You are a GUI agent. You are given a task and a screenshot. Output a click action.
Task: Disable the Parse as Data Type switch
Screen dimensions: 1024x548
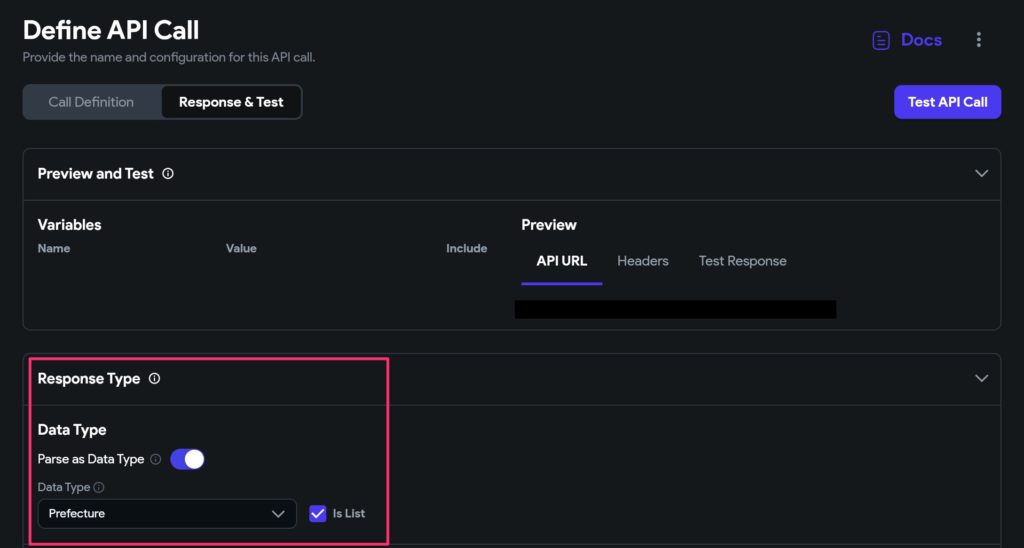point(187,459)
